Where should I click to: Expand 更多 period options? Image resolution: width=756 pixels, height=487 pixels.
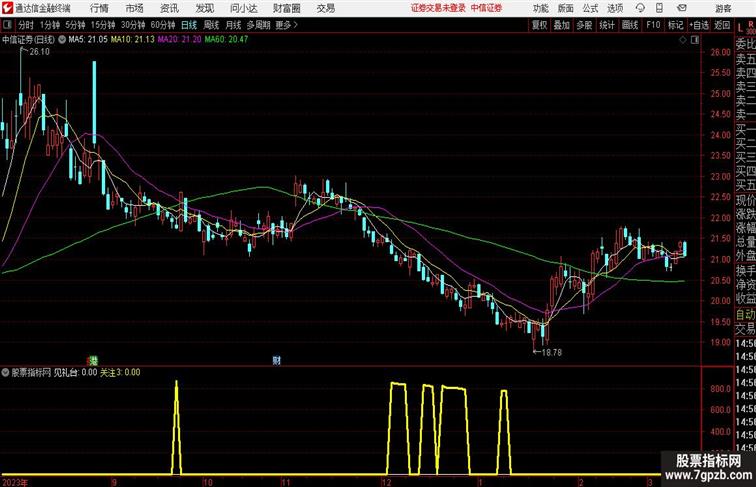(x=286, y=25)
